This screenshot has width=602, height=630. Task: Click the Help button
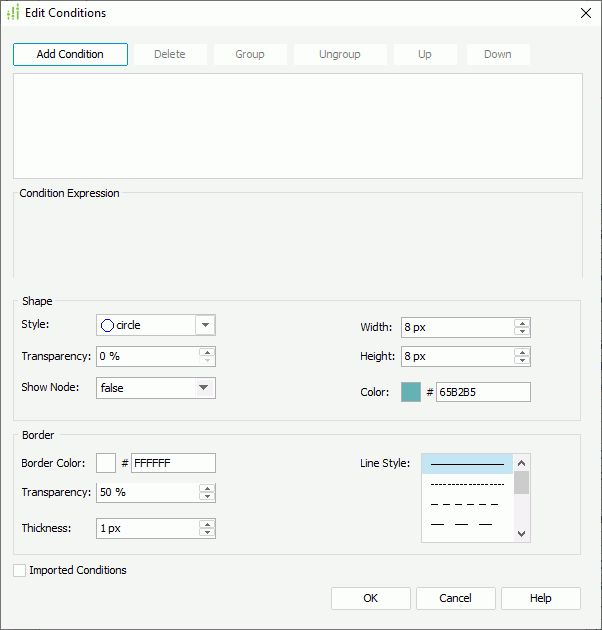541,598
